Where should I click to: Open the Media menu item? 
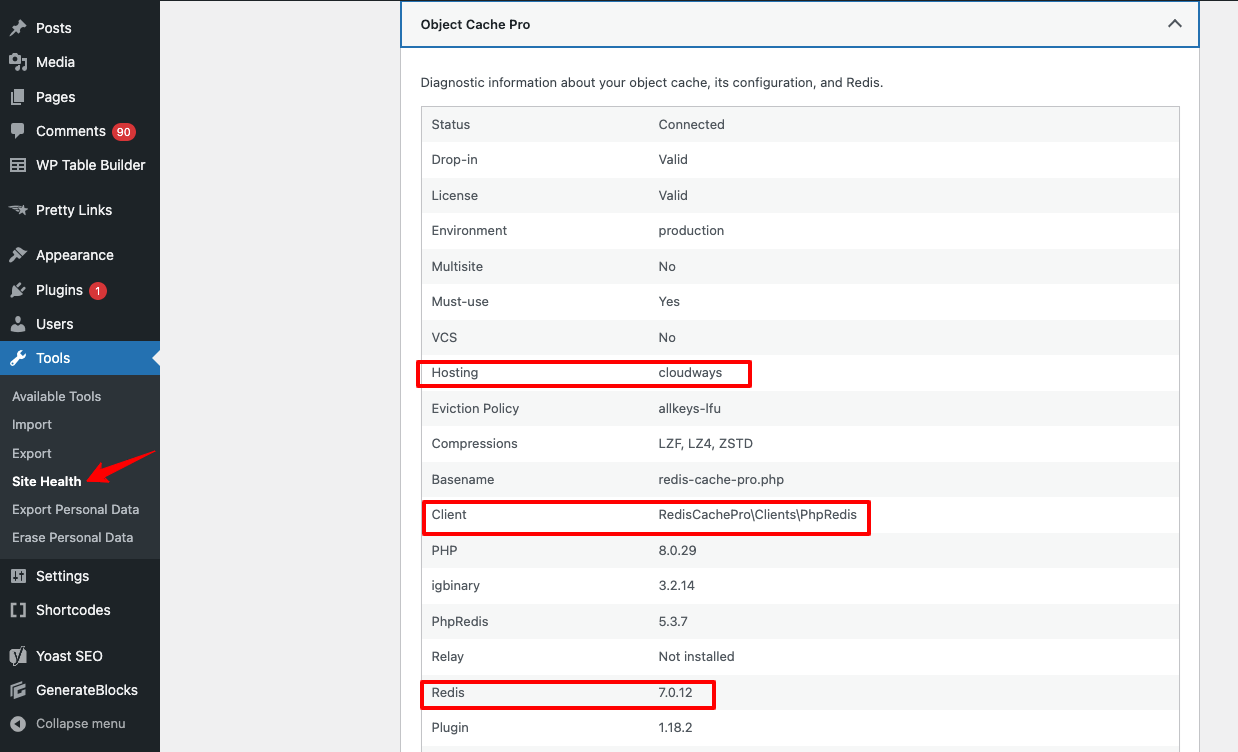coord(80,62)
